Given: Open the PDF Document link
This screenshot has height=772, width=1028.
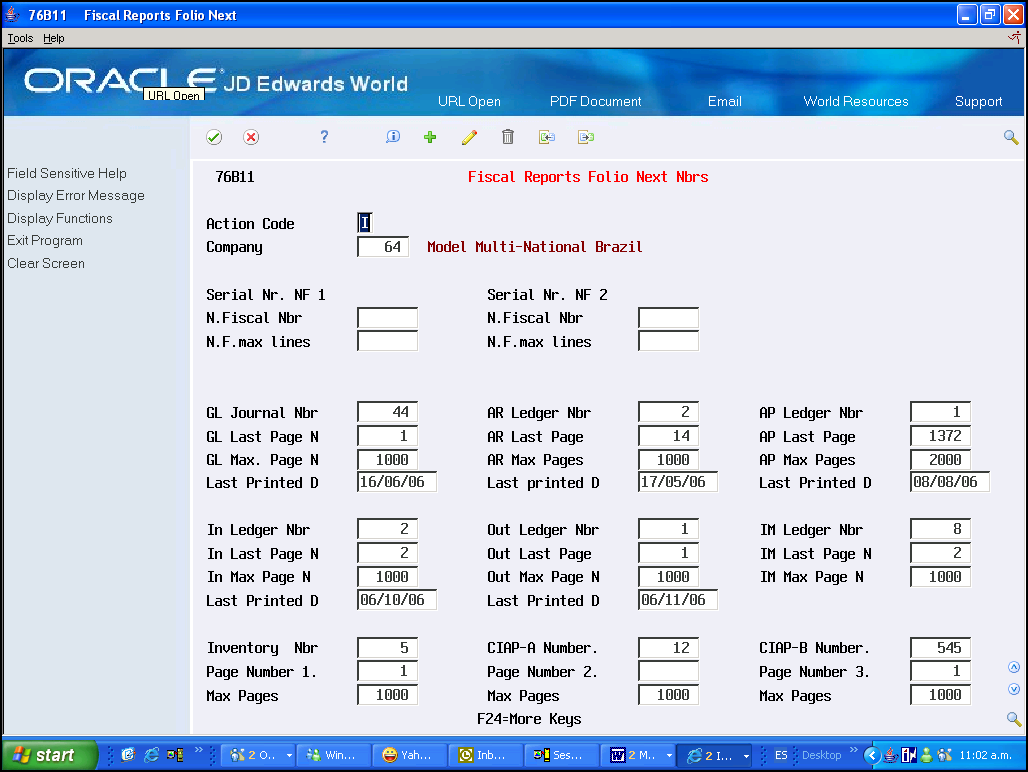Looking at the screenshot, I should point(595,102).
